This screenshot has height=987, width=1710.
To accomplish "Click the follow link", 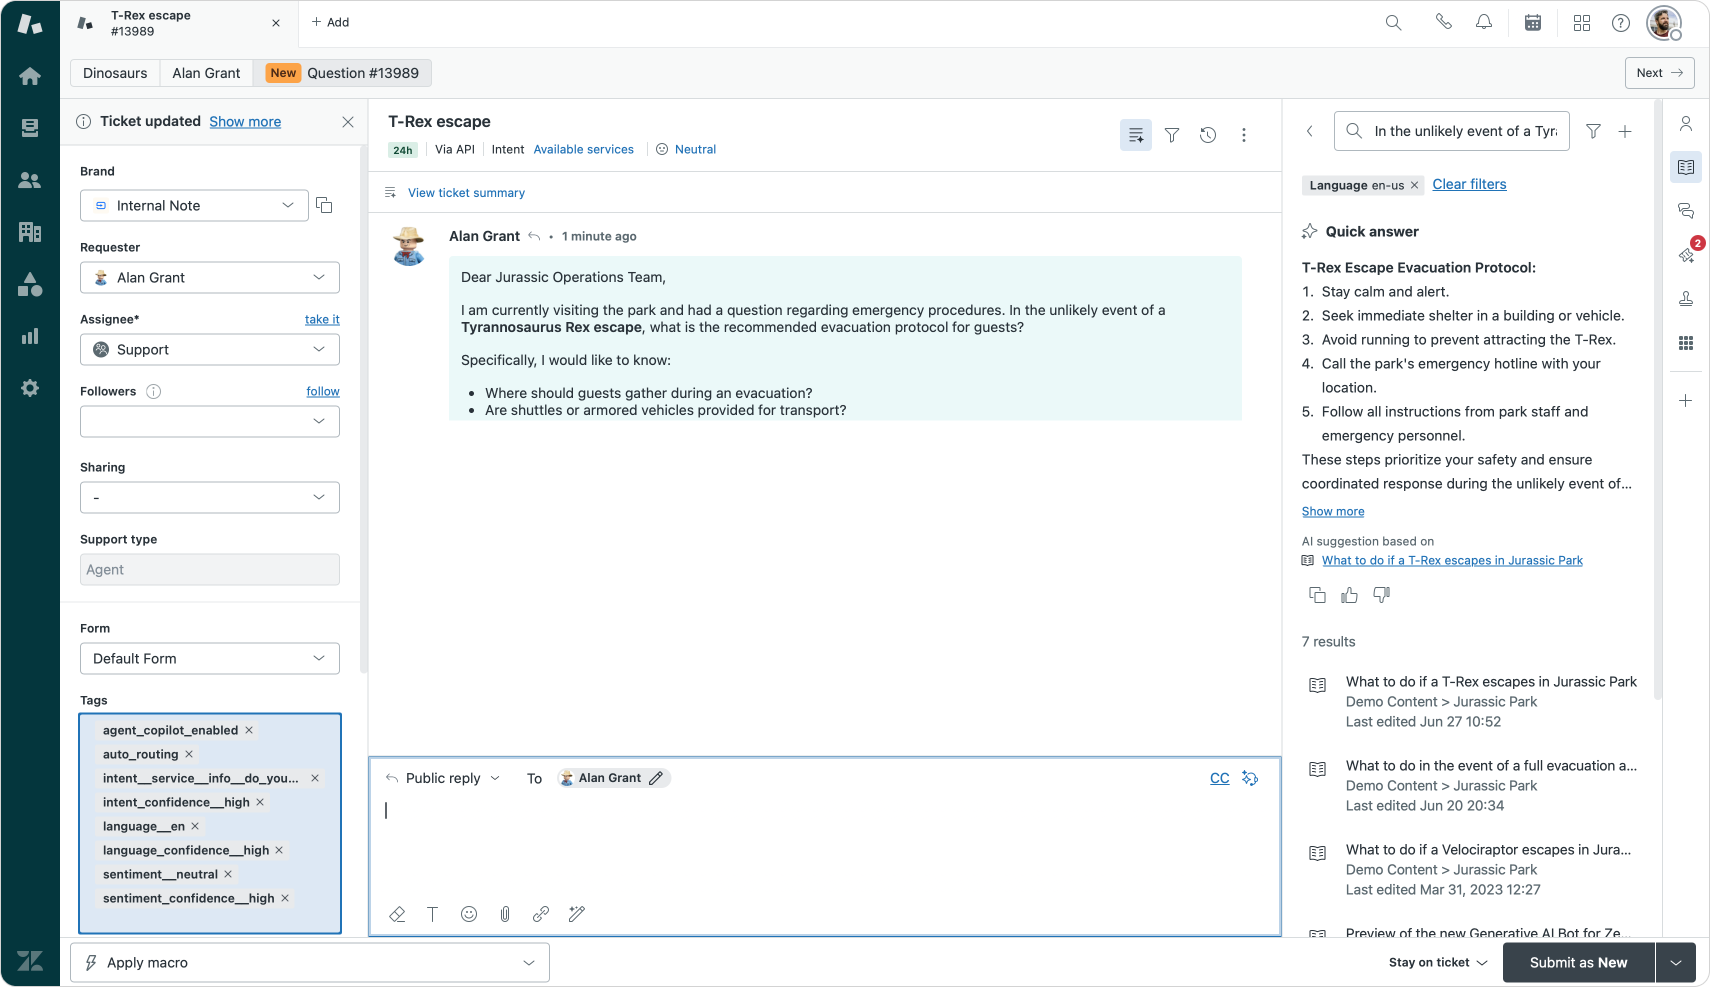I will pyautogui.click(x=323, y=392).
